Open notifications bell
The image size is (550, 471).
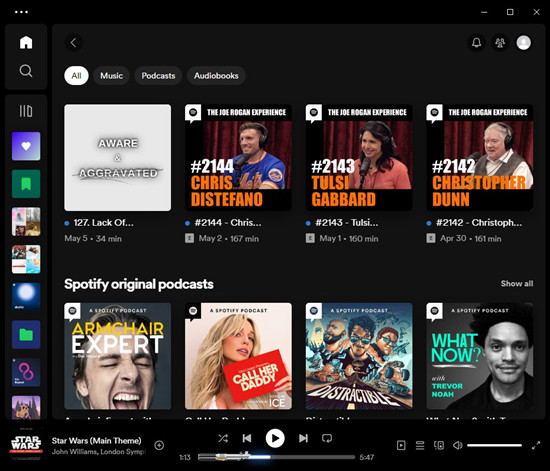click(476, 43)
